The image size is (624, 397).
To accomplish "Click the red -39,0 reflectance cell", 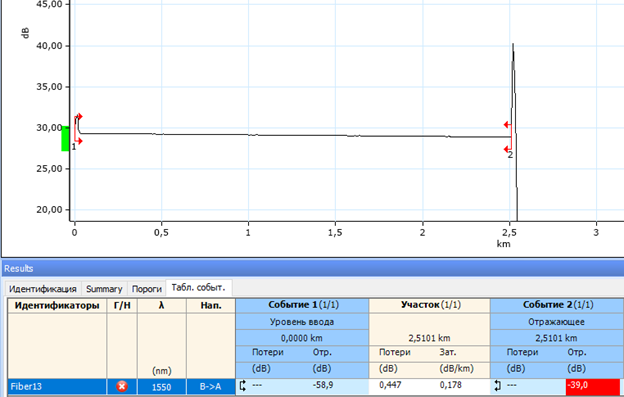I will tap(592, 386).
